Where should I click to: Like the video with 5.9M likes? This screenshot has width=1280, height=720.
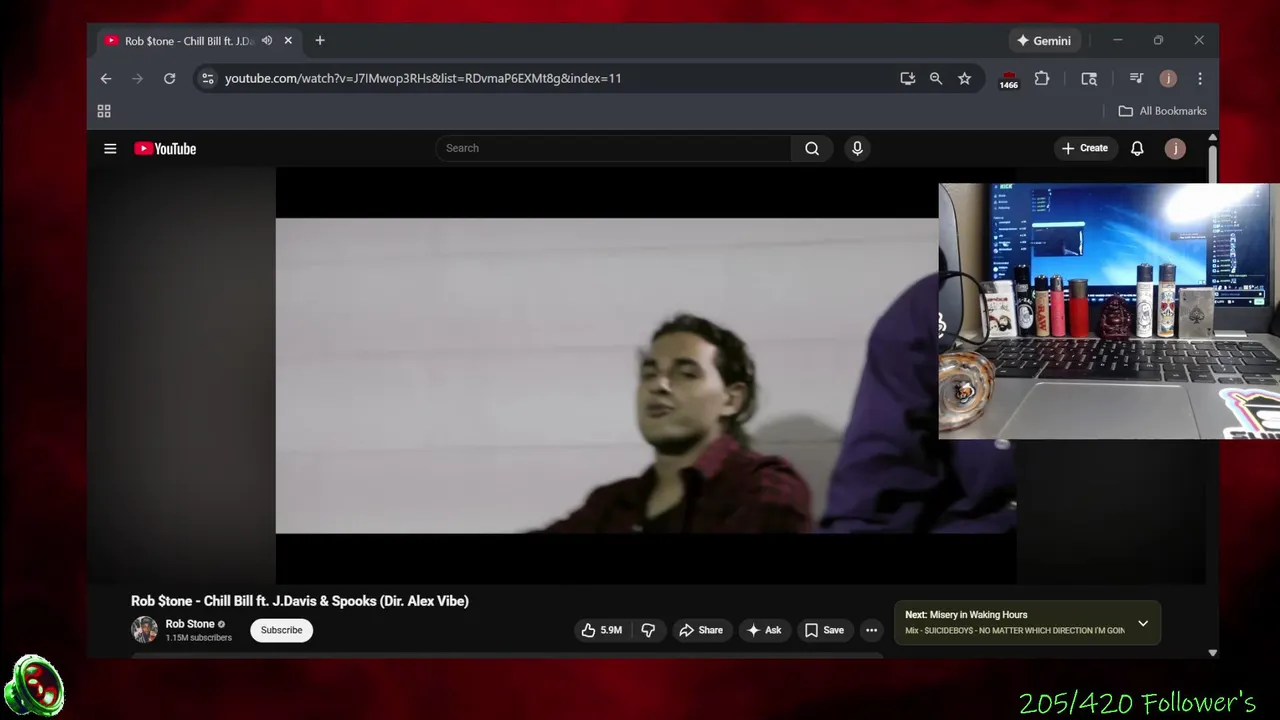602,630
